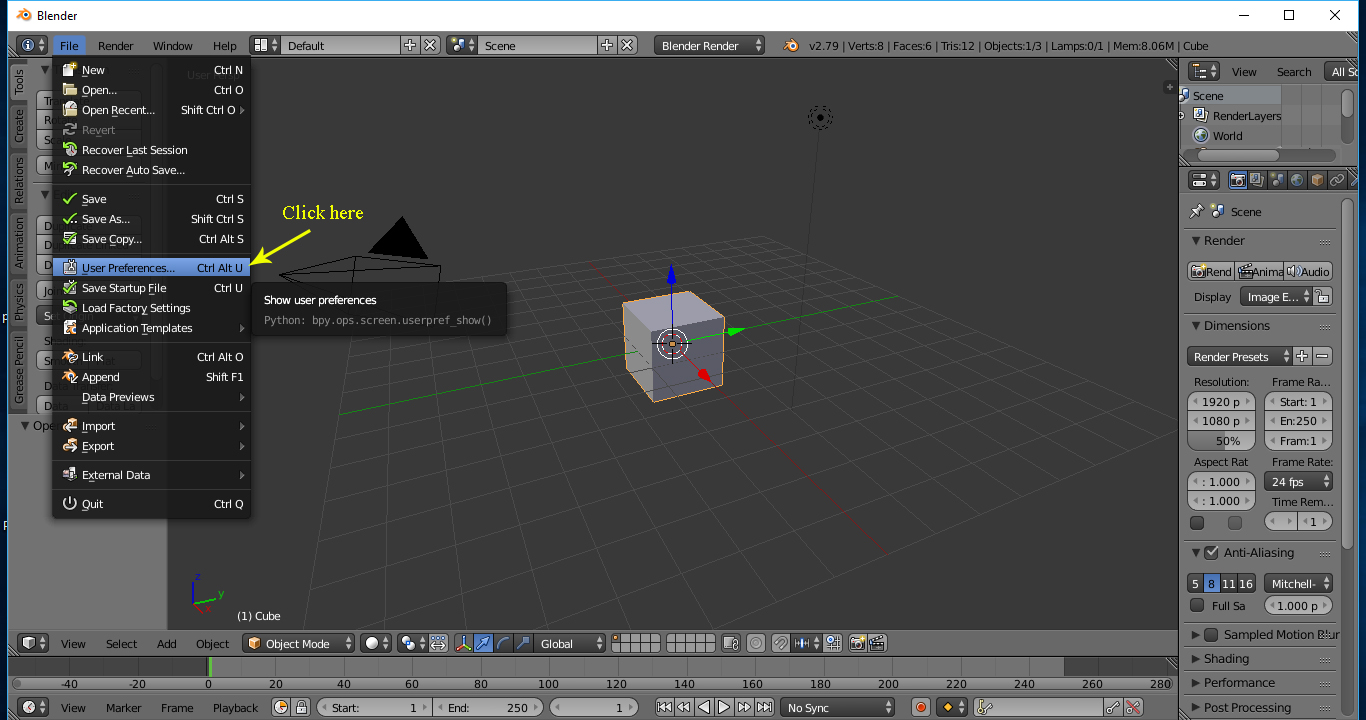
Task: Open the World properties tab icon
Action: 1296,179
